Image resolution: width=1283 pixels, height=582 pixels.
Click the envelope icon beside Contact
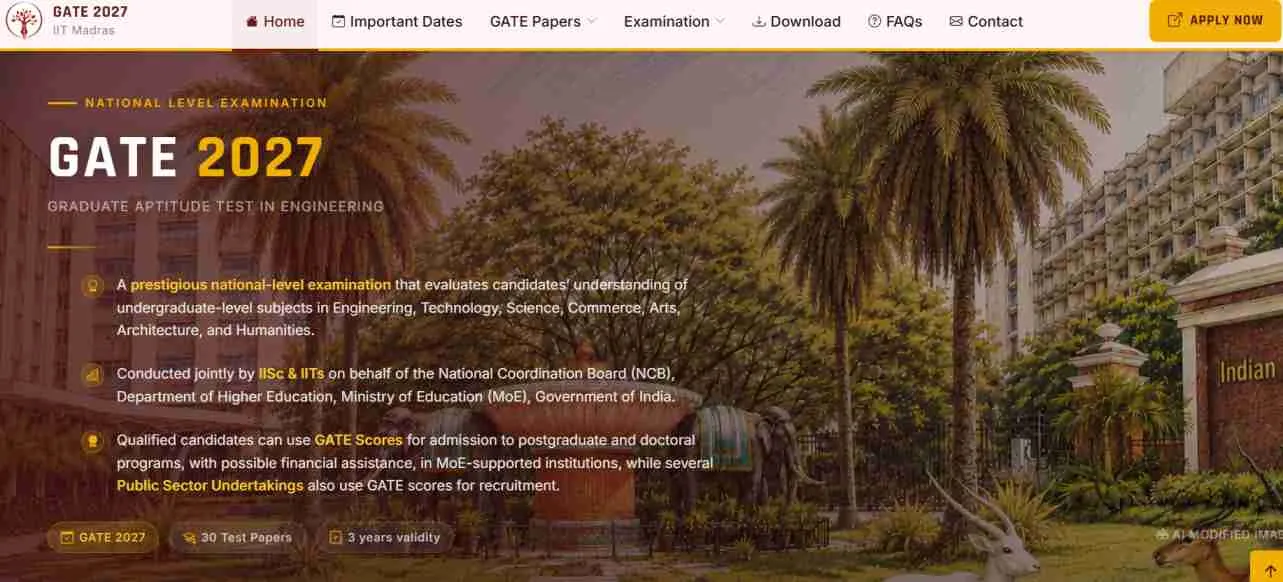click(x=956, y=21)
